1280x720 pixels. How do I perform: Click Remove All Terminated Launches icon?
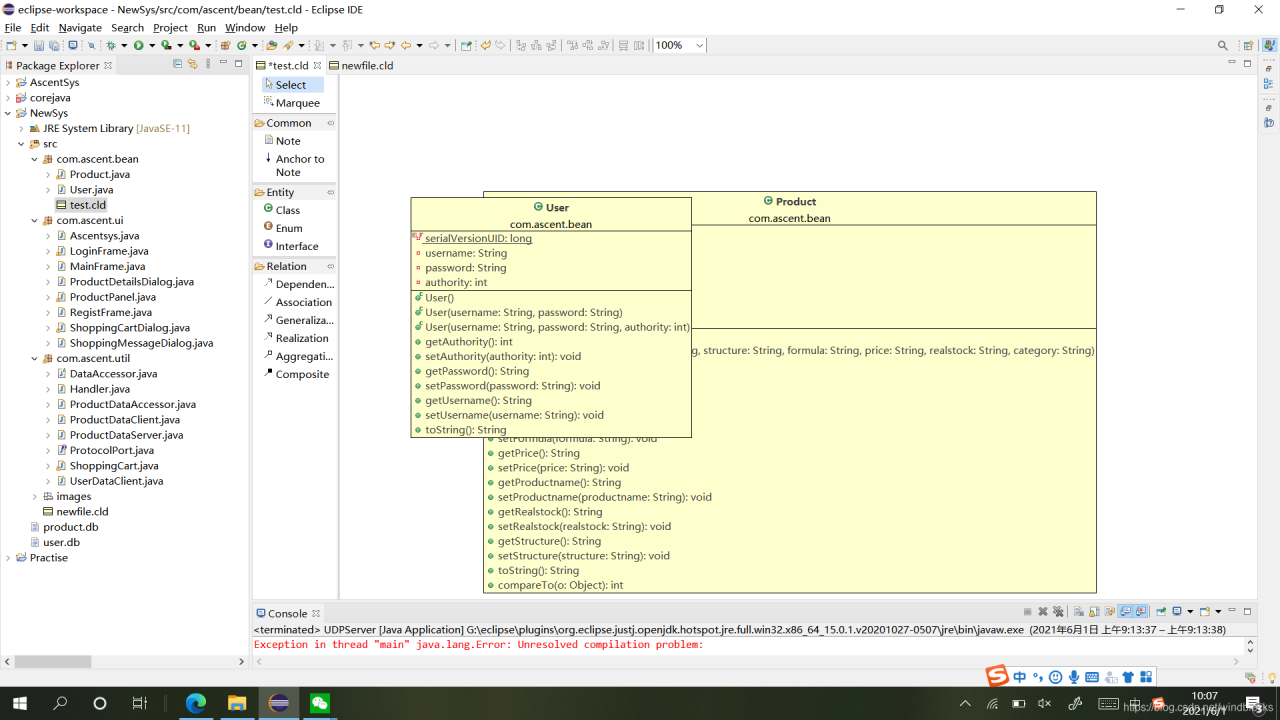pos(1058,612)
